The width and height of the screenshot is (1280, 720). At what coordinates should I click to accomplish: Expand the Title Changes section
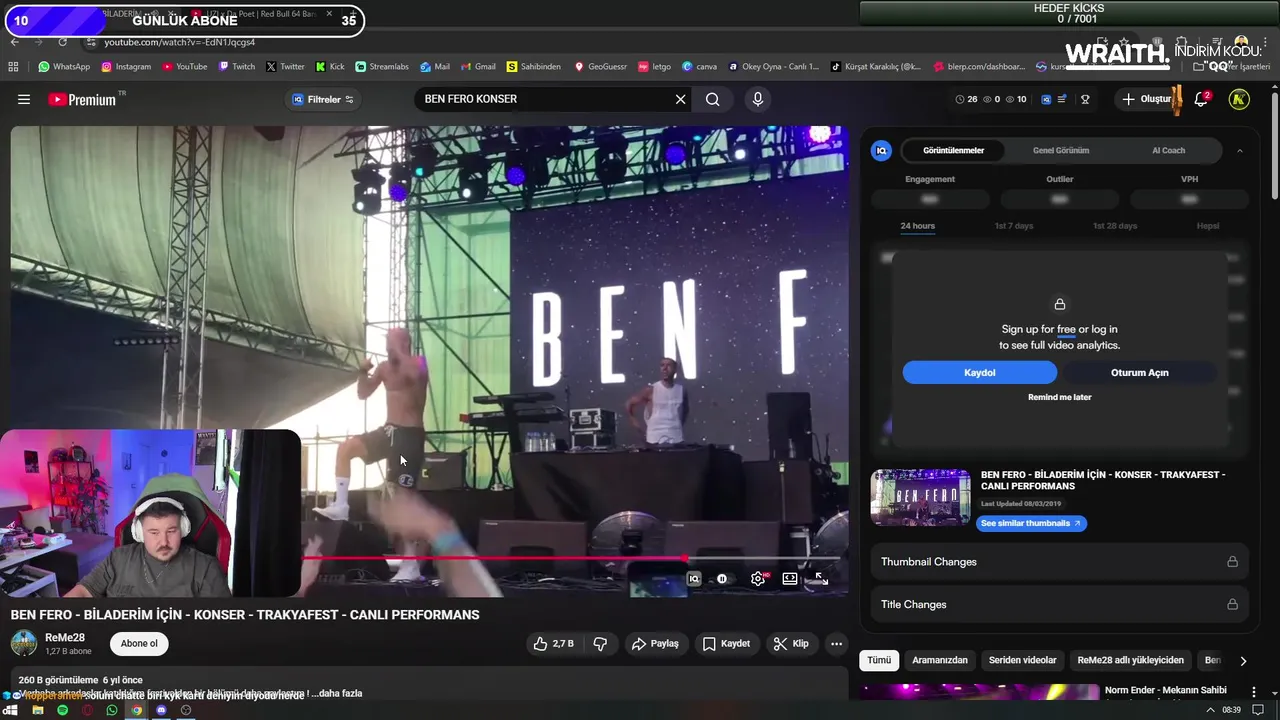point(1059,604)
